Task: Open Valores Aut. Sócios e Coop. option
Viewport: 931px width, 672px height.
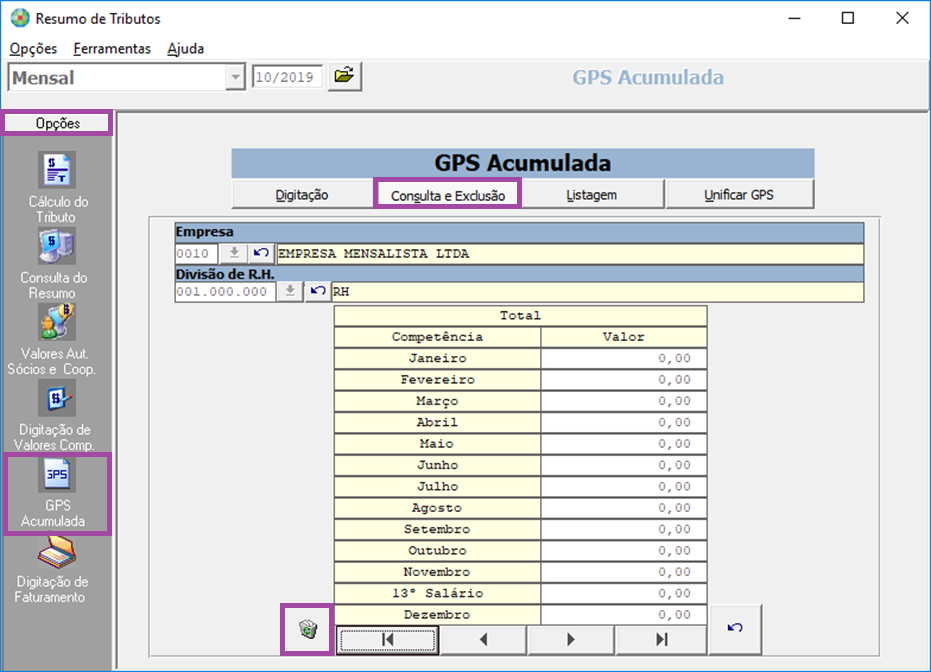Action: (55, 340)
